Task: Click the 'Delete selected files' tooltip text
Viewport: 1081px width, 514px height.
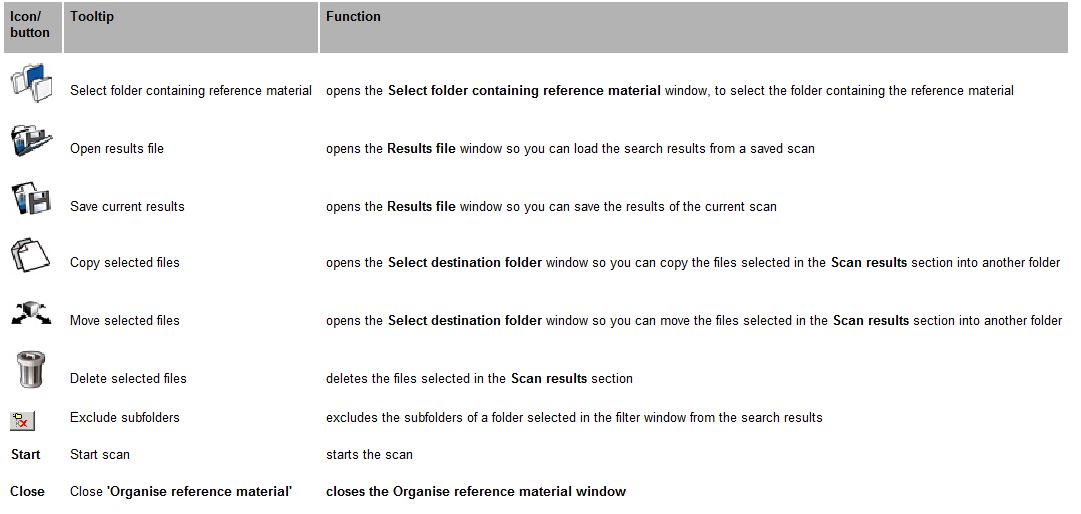Action: [x=128, y=379]
